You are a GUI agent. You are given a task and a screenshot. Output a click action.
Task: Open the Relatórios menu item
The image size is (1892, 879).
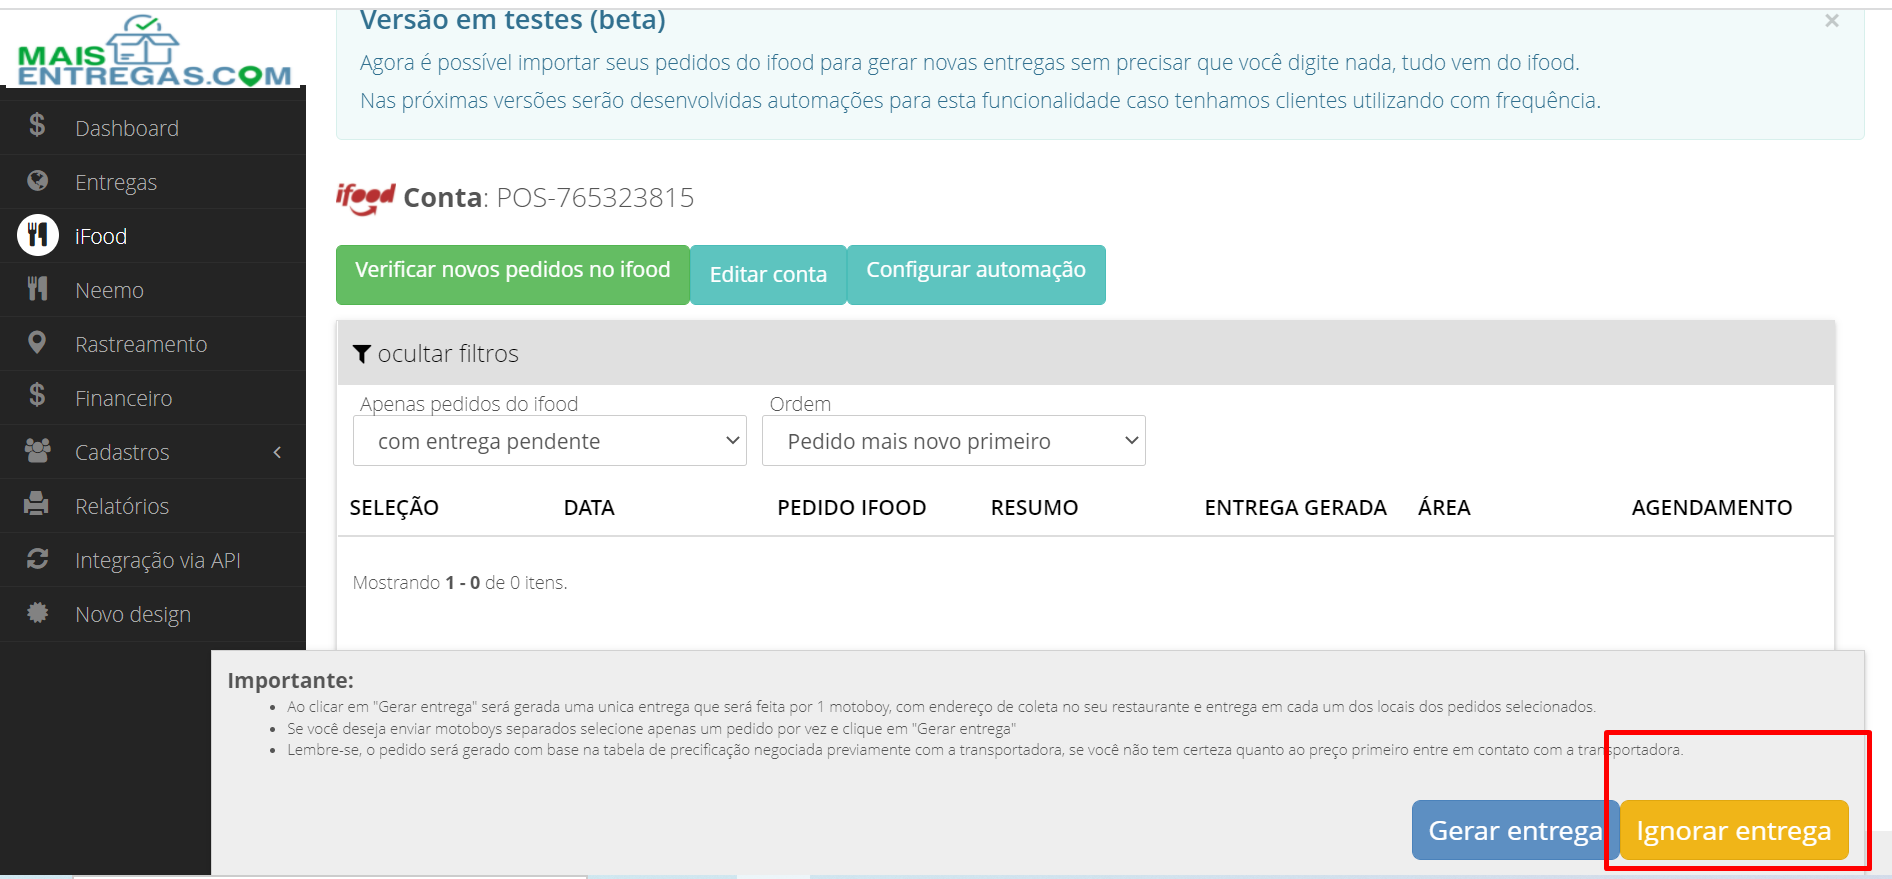tap(122, 506)
